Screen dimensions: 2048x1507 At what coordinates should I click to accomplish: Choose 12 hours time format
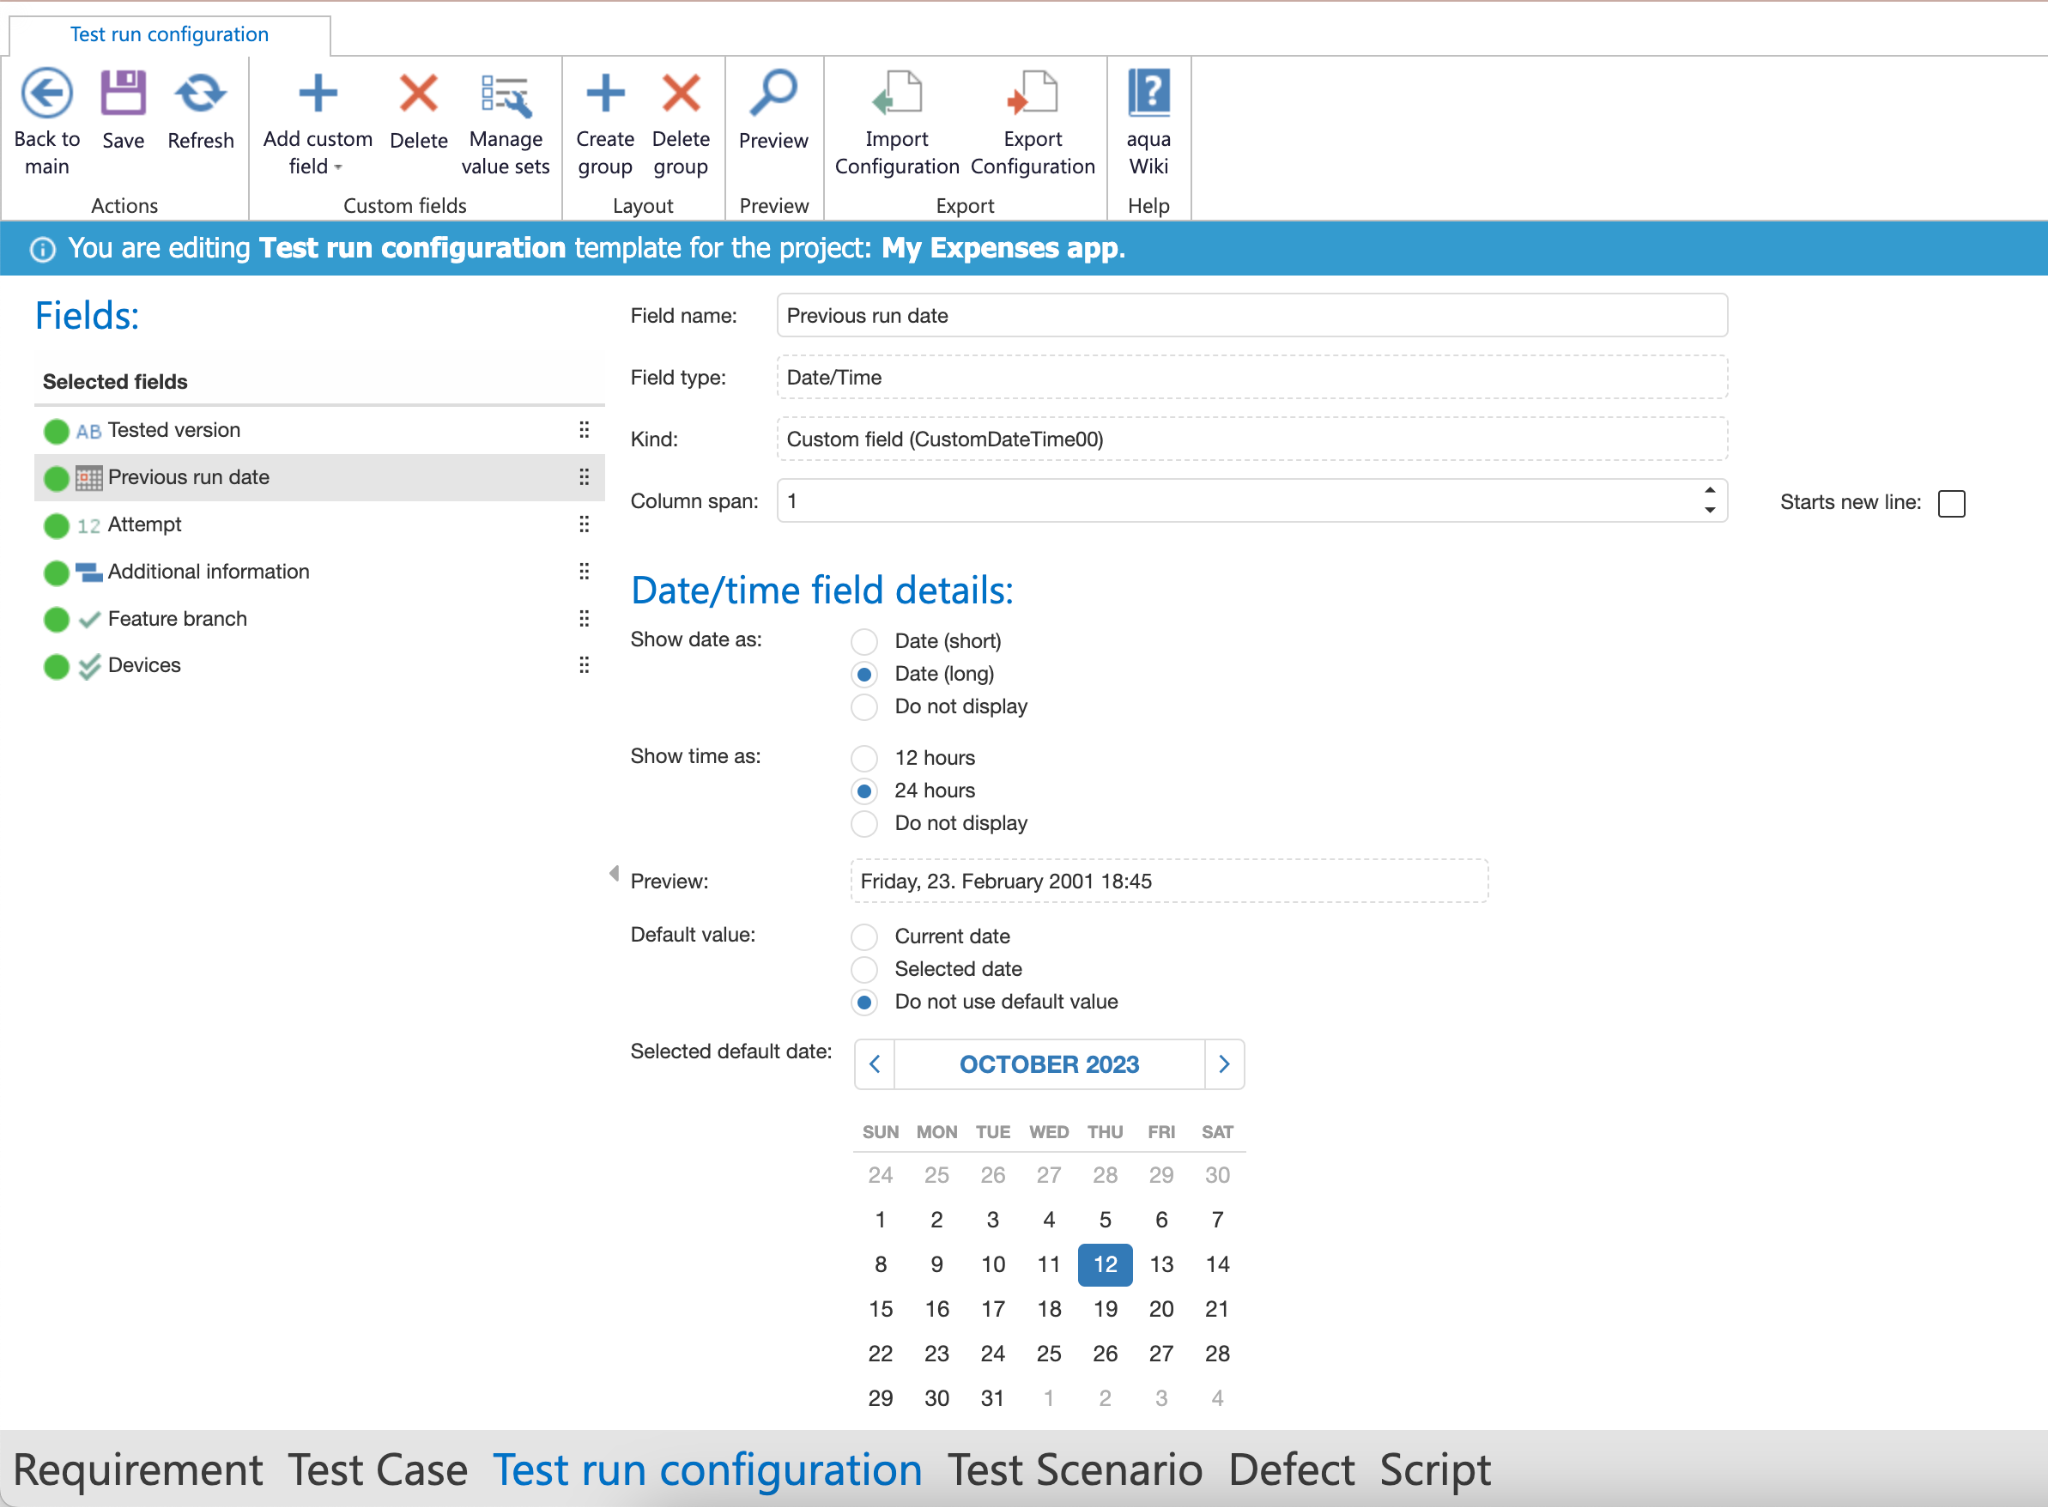point(865,758)
